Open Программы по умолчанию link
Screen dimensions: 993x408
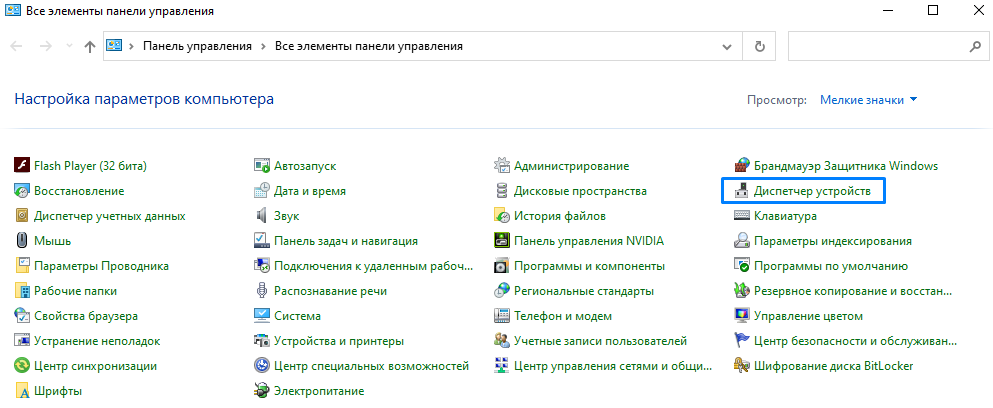(831, 266)
